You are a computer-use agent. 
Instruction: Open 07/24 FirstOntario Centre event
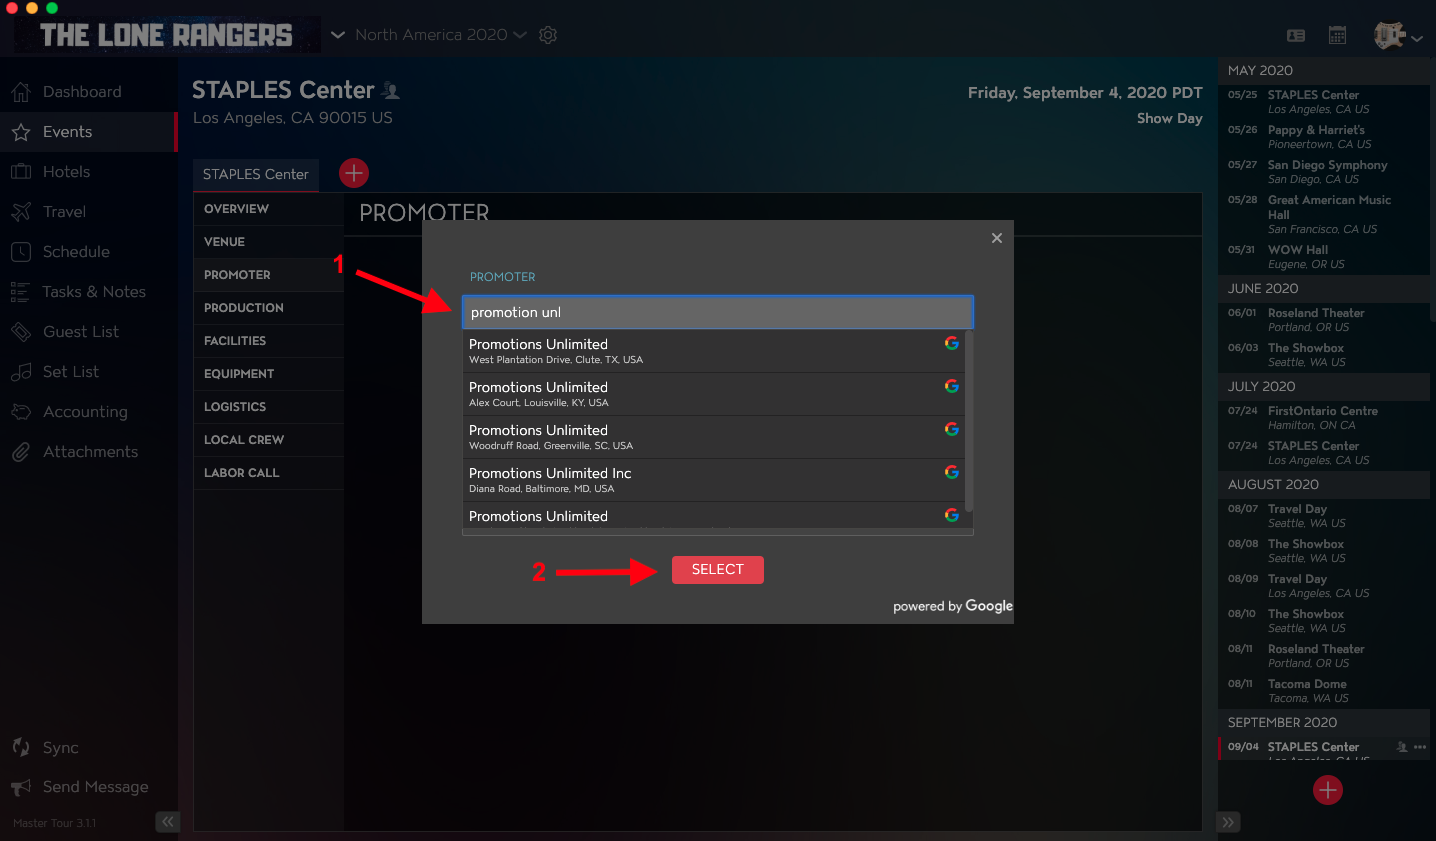1324,418
